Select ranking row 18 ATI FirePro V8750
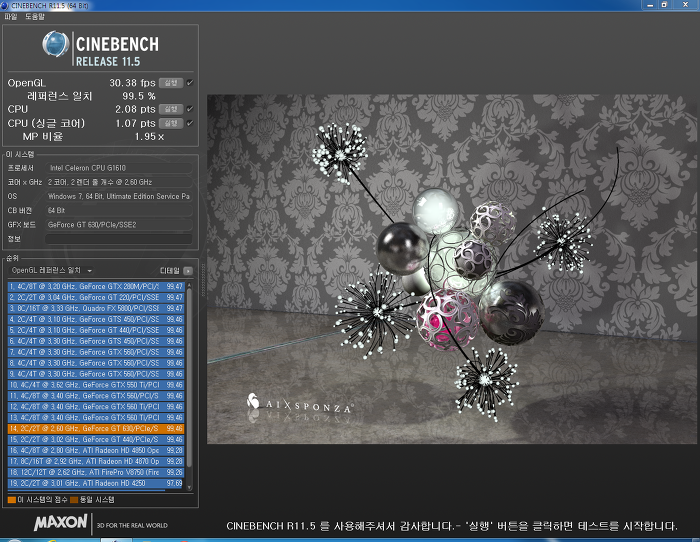Viewport: 700px width, 542px height. tap(96, 472)
